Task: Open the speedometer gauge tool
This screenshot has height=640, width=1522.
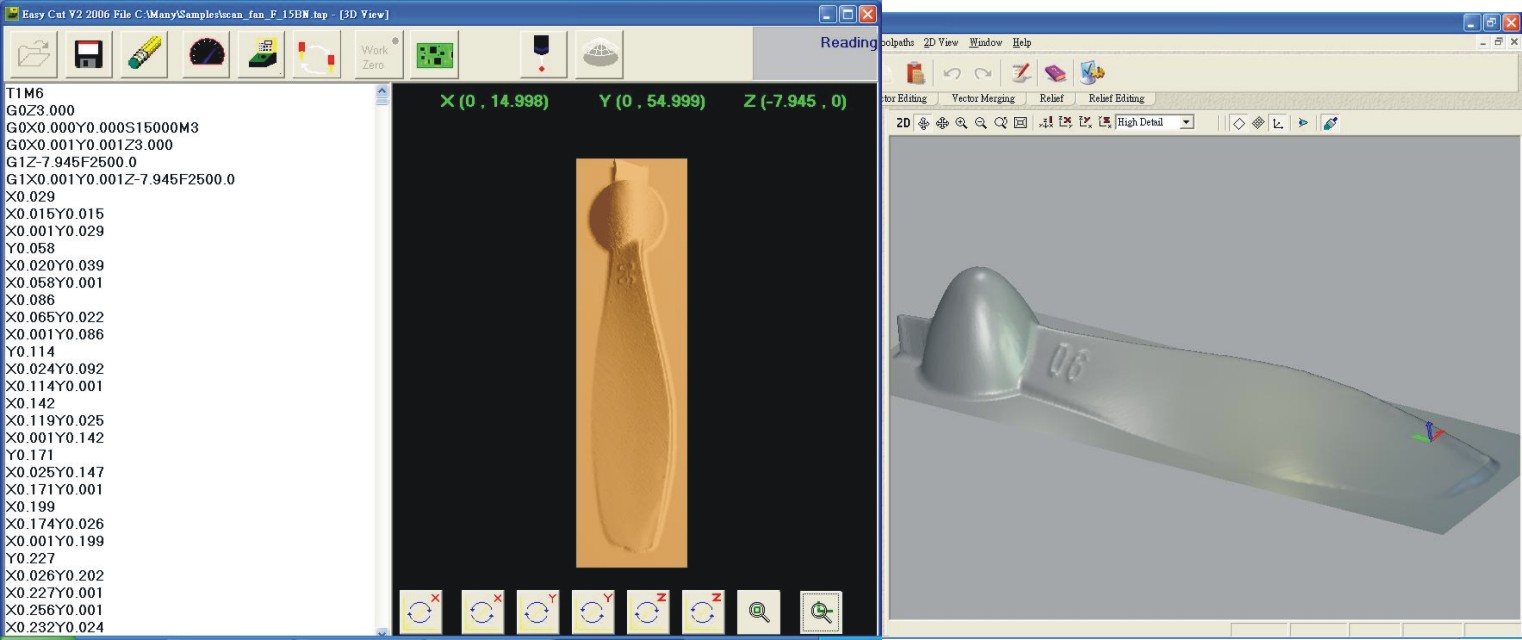Action: click(x=206, y=54)
